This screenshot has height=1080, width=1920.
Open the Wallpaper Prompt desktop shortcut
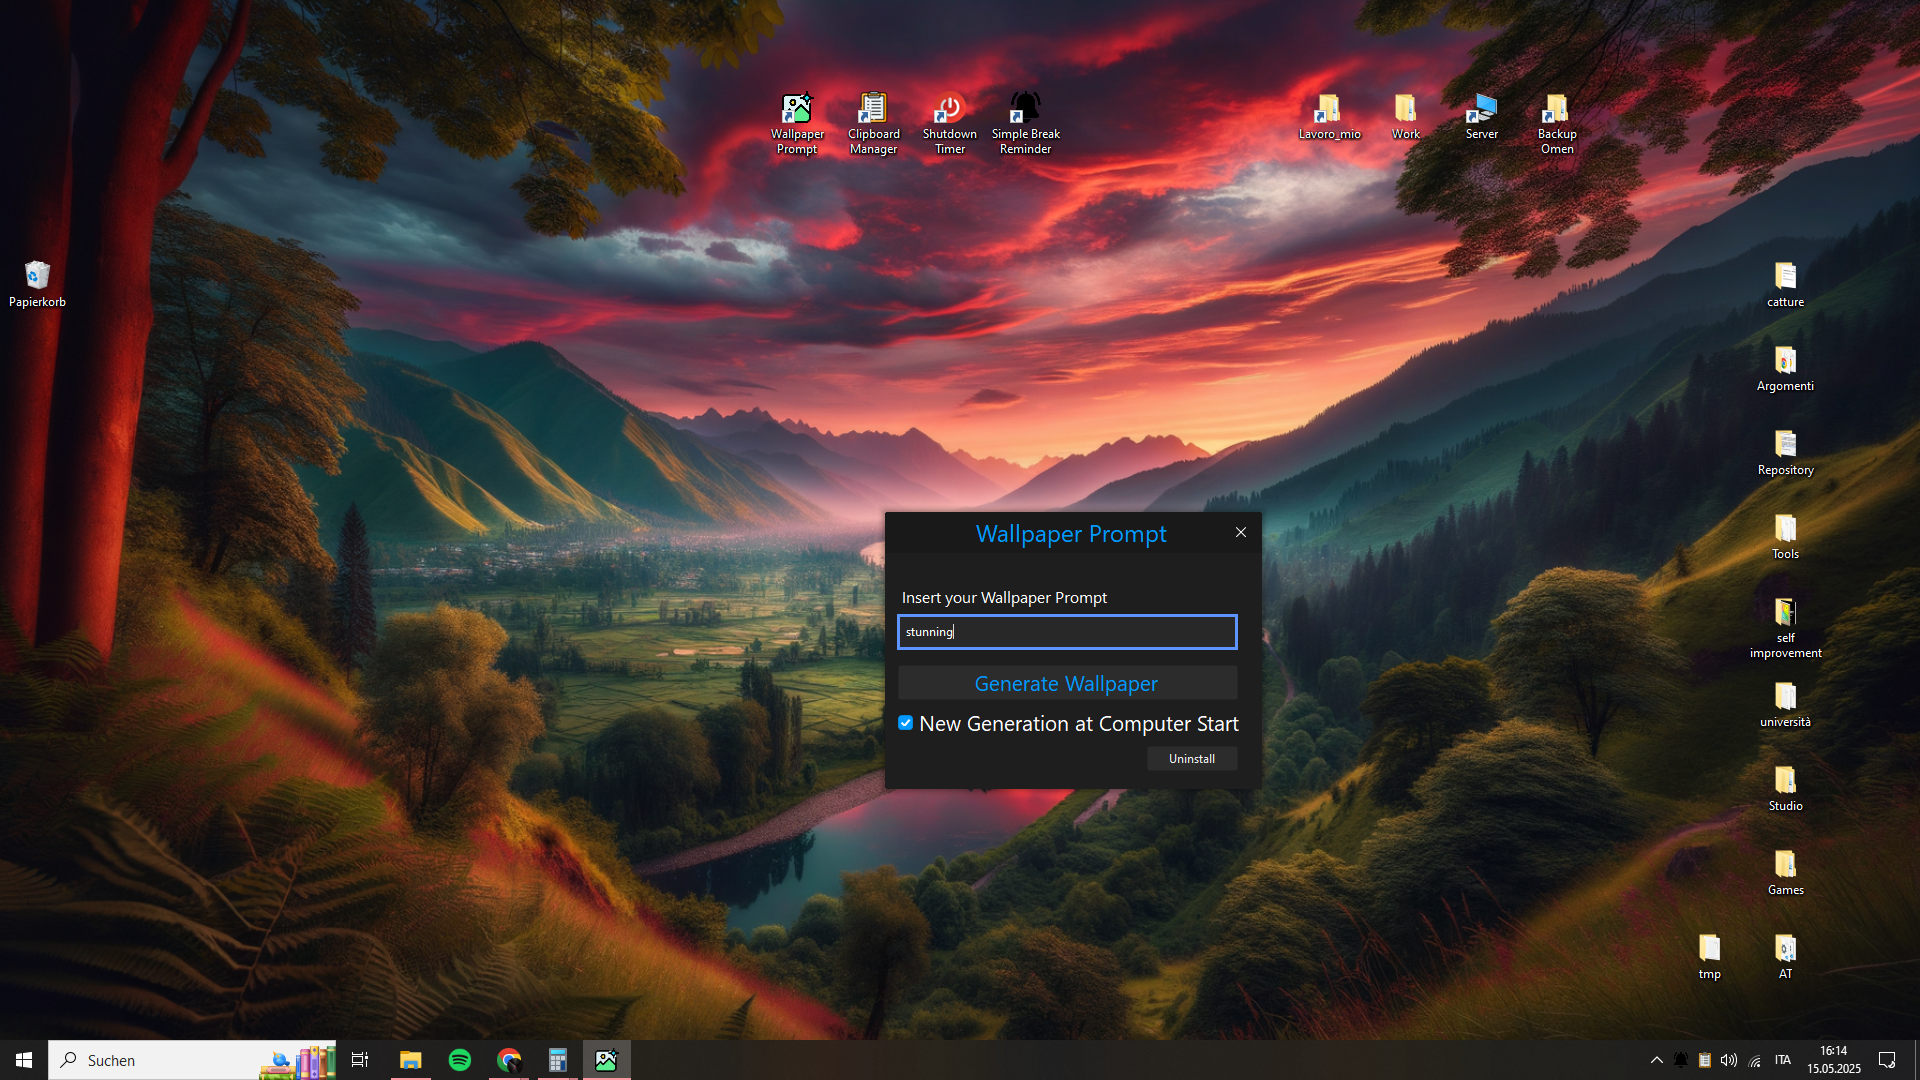click(797, 123)
